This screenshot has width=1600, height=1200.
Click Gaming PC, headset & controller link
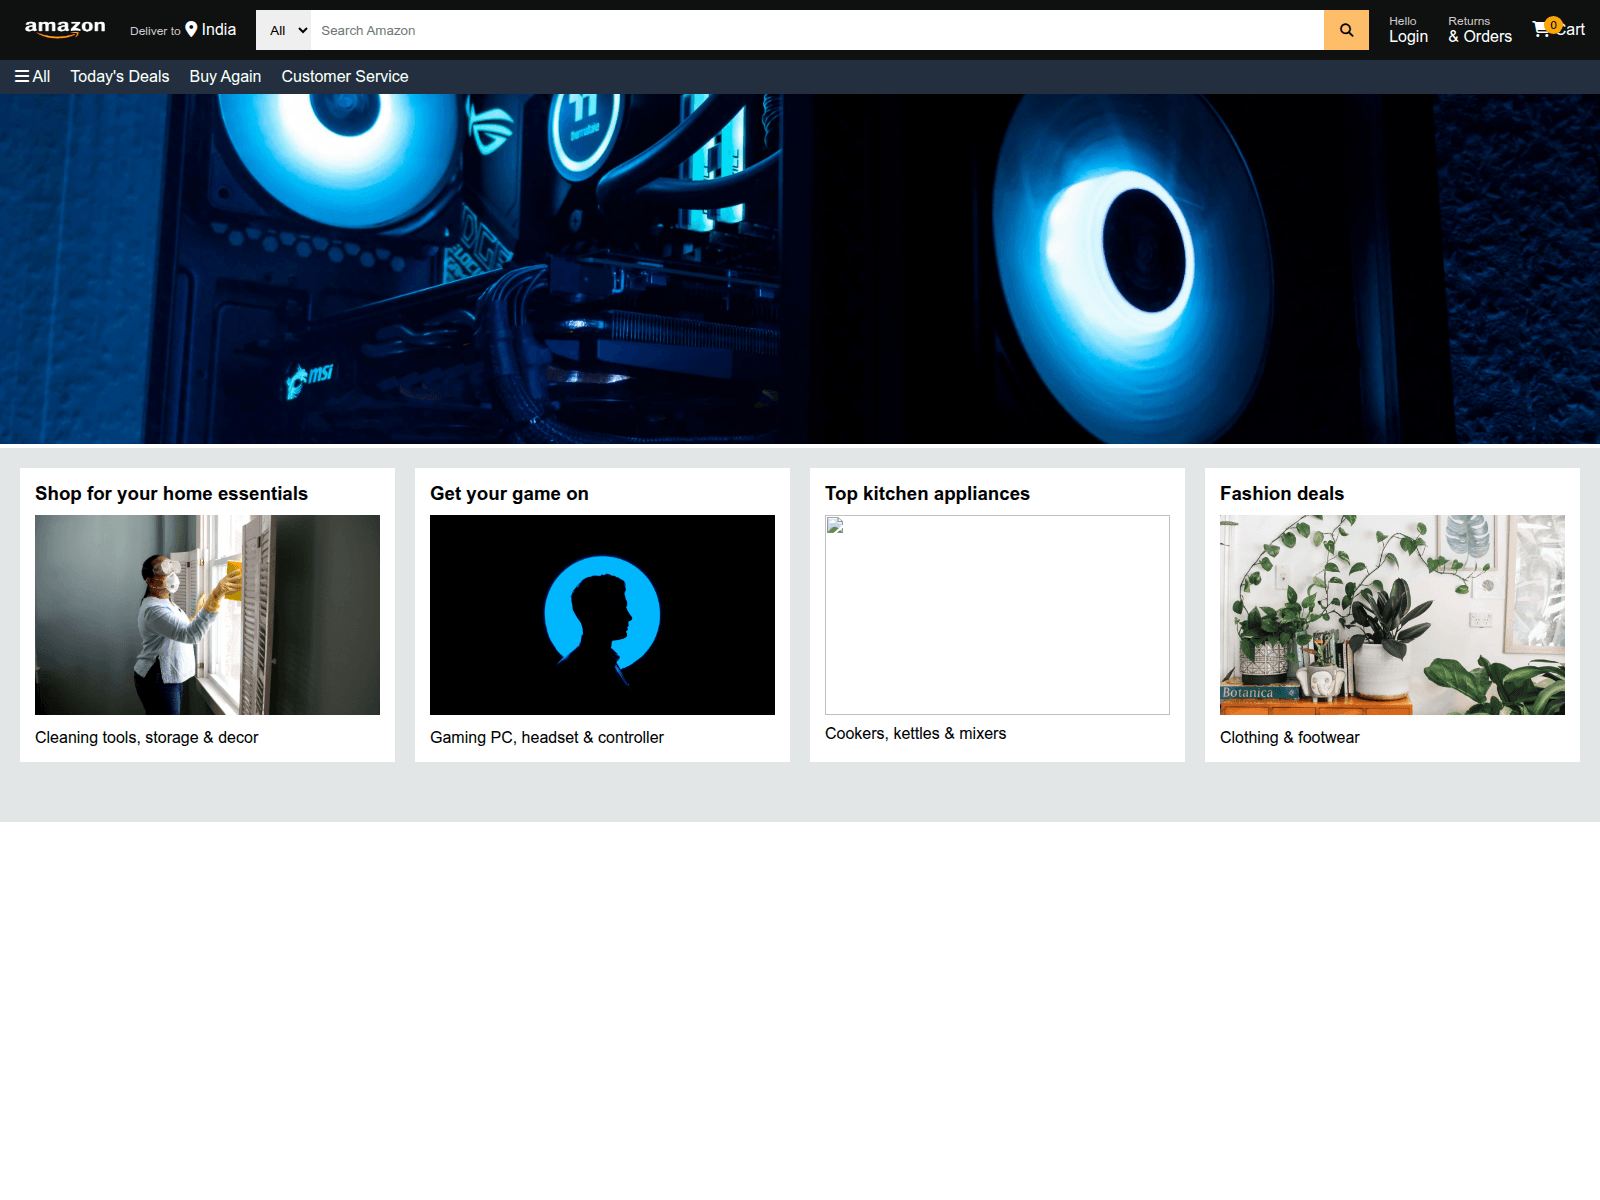click(x=546, y=737)
